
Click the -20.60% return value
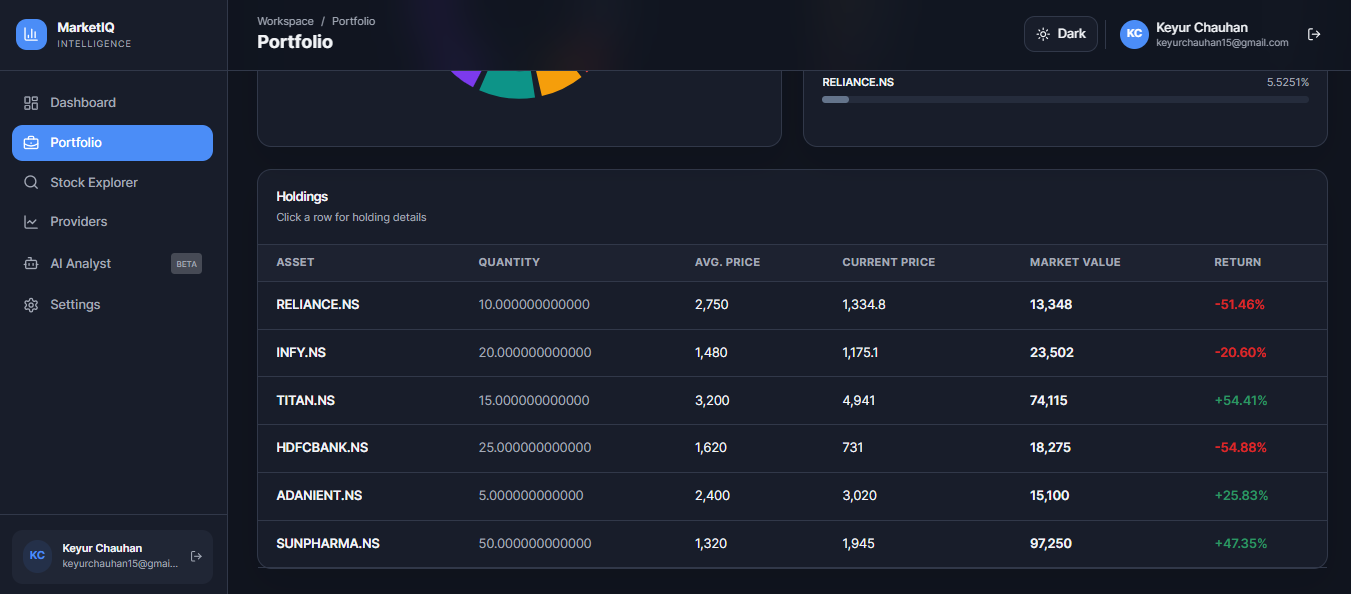[1241, 353]
